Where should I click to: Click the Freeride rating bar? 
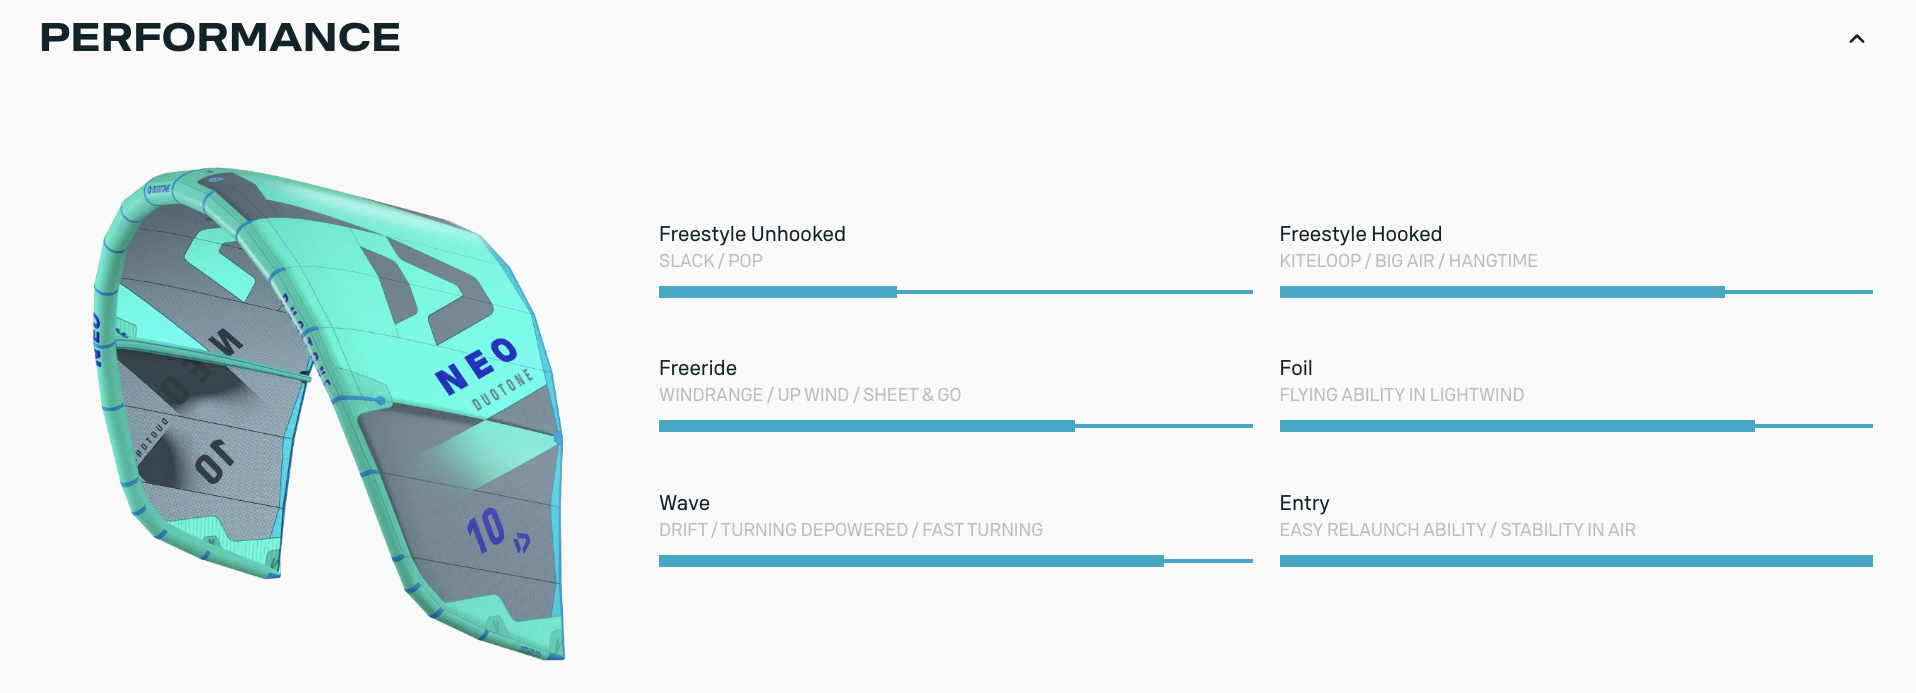pyautogui.click(x=956, y=426)
